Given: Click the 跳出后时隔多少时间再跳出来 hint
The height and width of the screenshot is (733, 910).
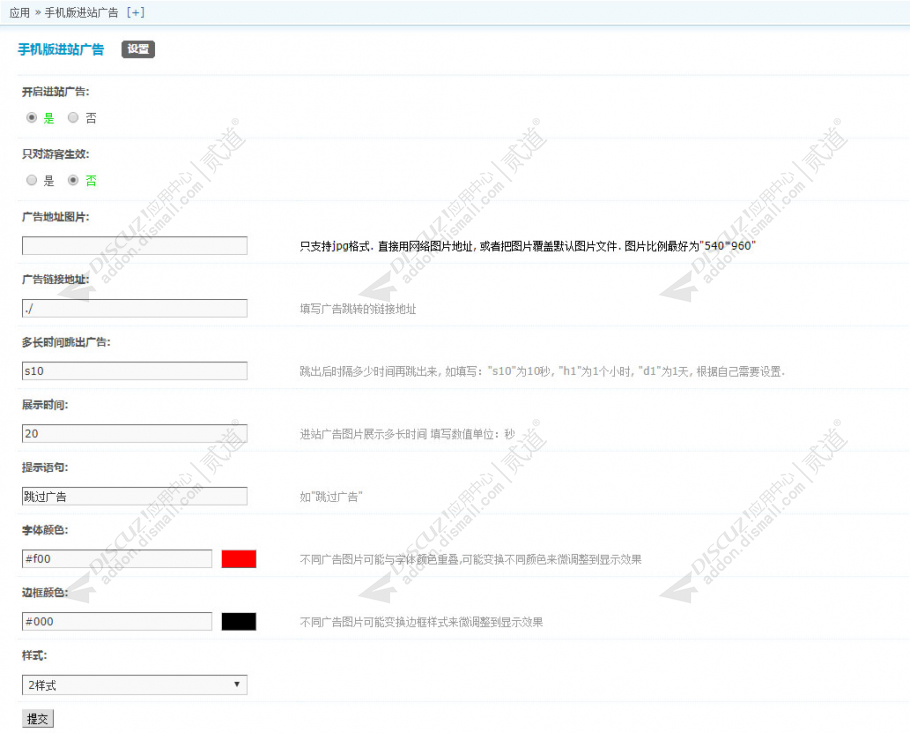Looking at the screenshot, I should 542,371.
